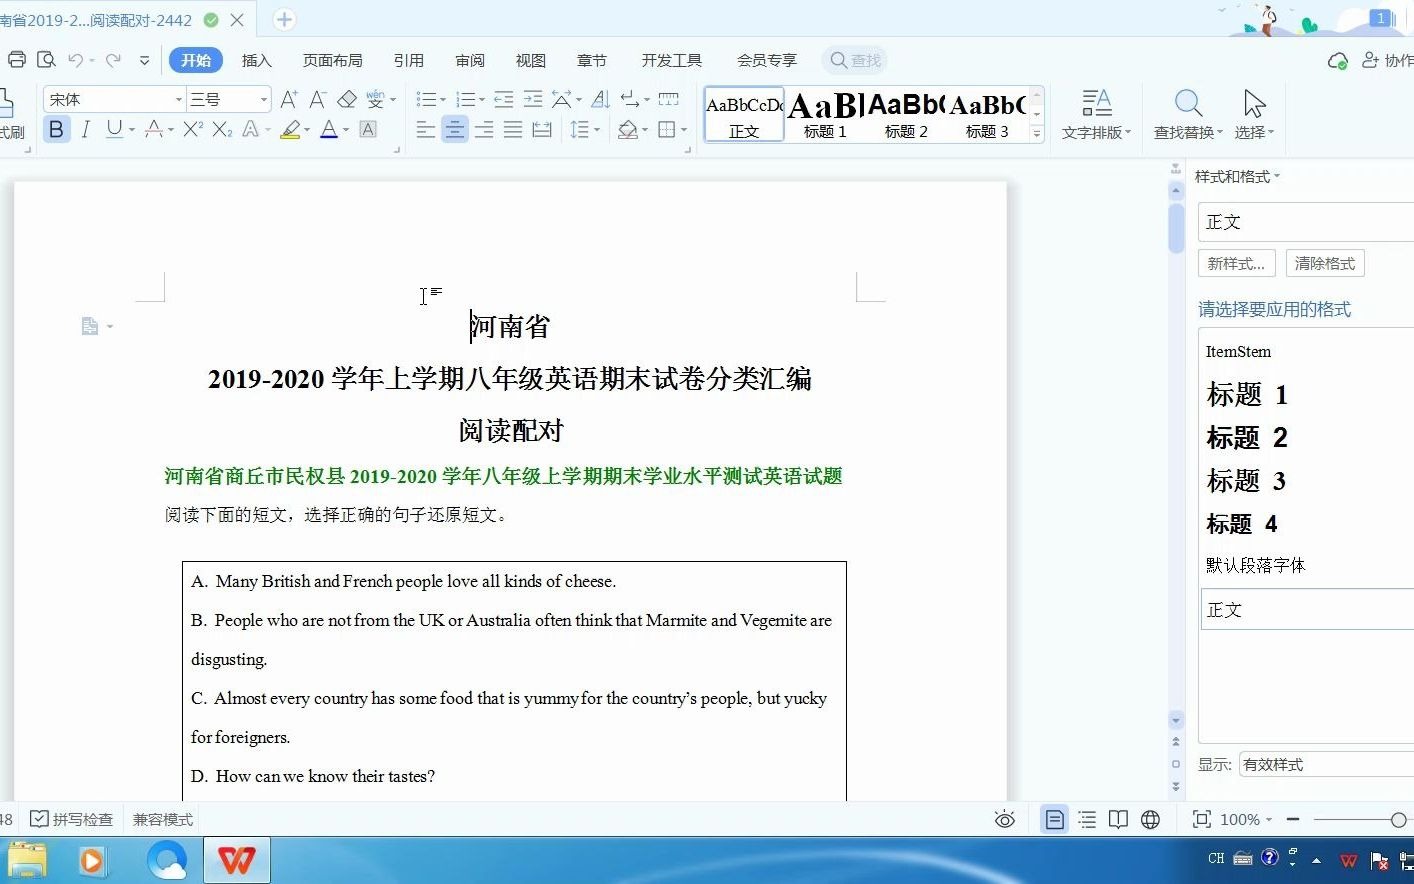
Task: Align text right
Action: tap(484, 129)
